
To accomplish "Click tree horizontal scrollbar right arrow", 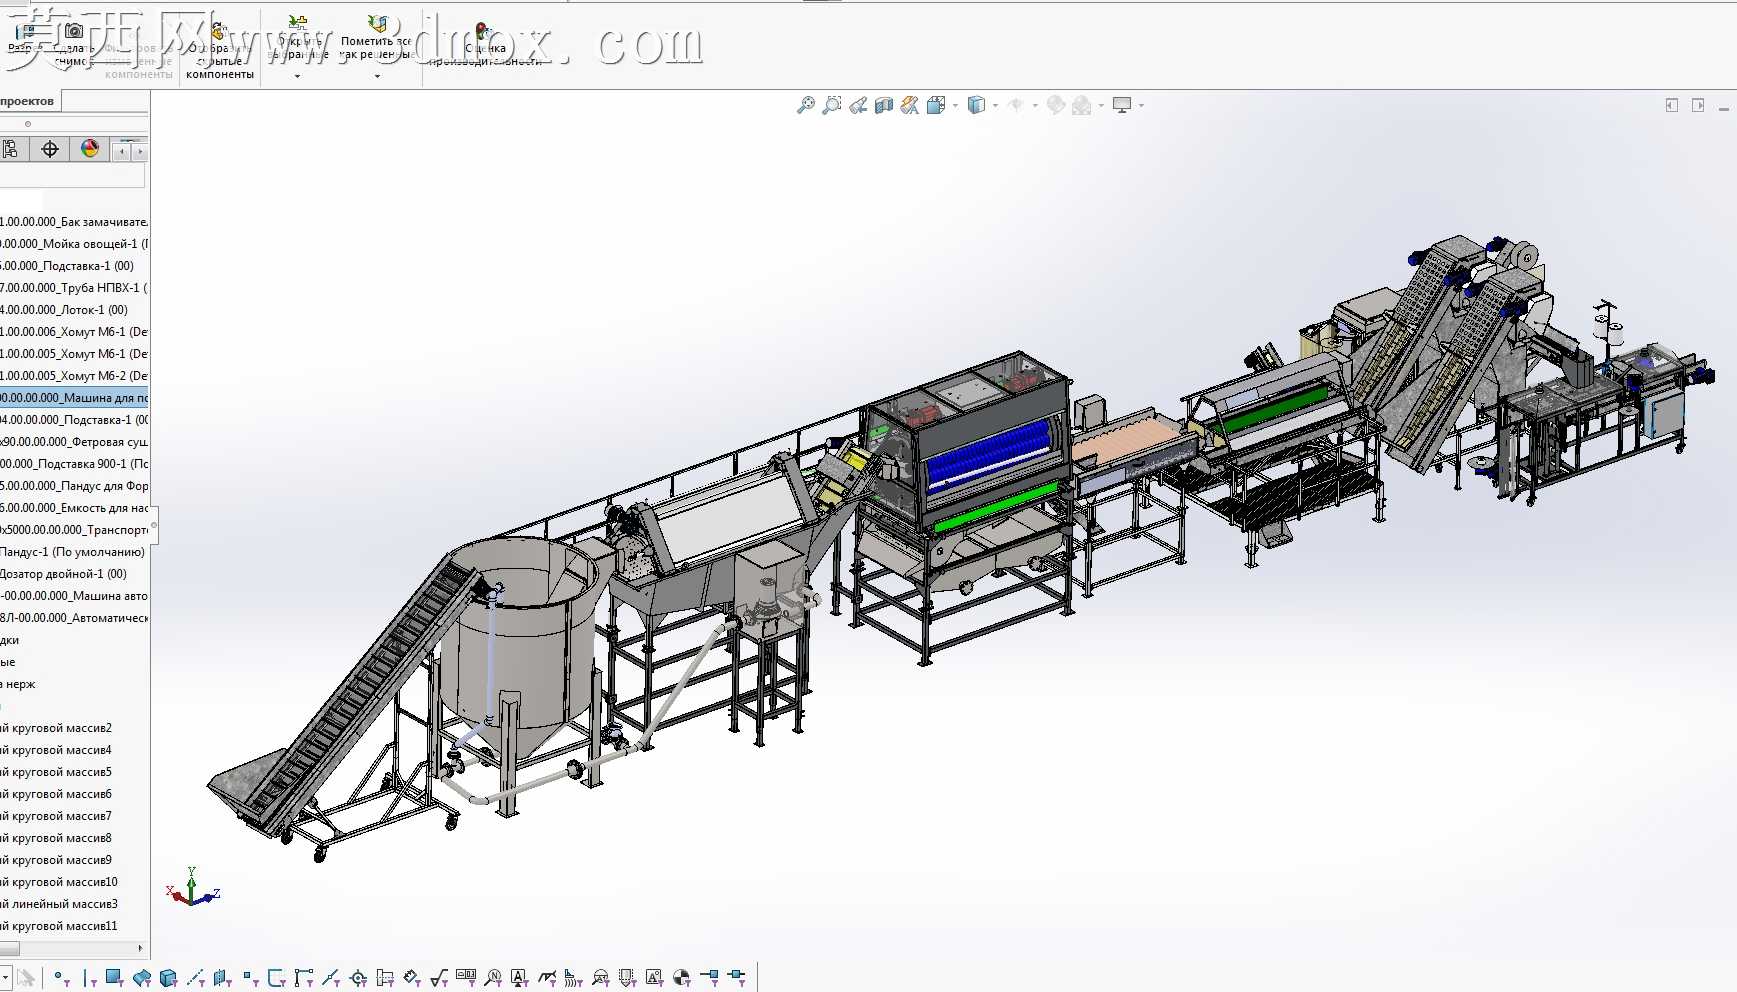I will tap(140, 948).
